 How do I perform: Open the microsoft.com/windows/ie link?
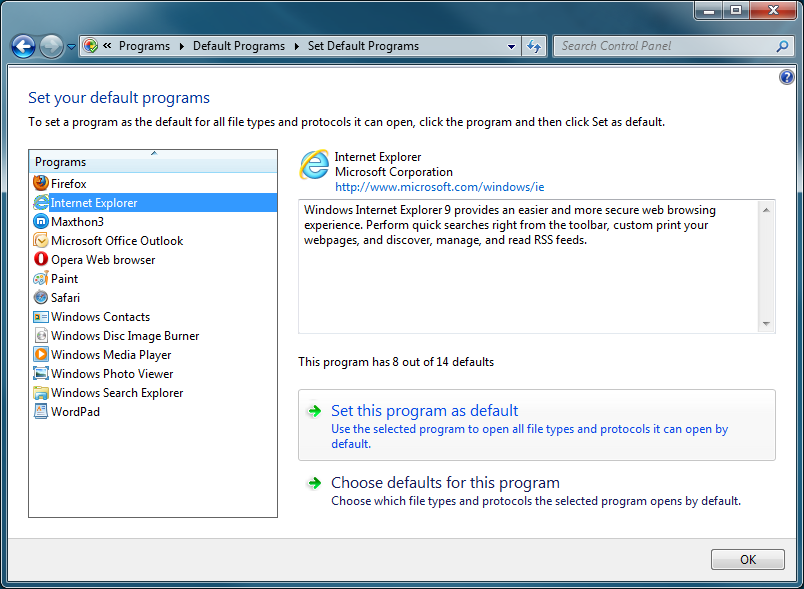coord(439,187)
